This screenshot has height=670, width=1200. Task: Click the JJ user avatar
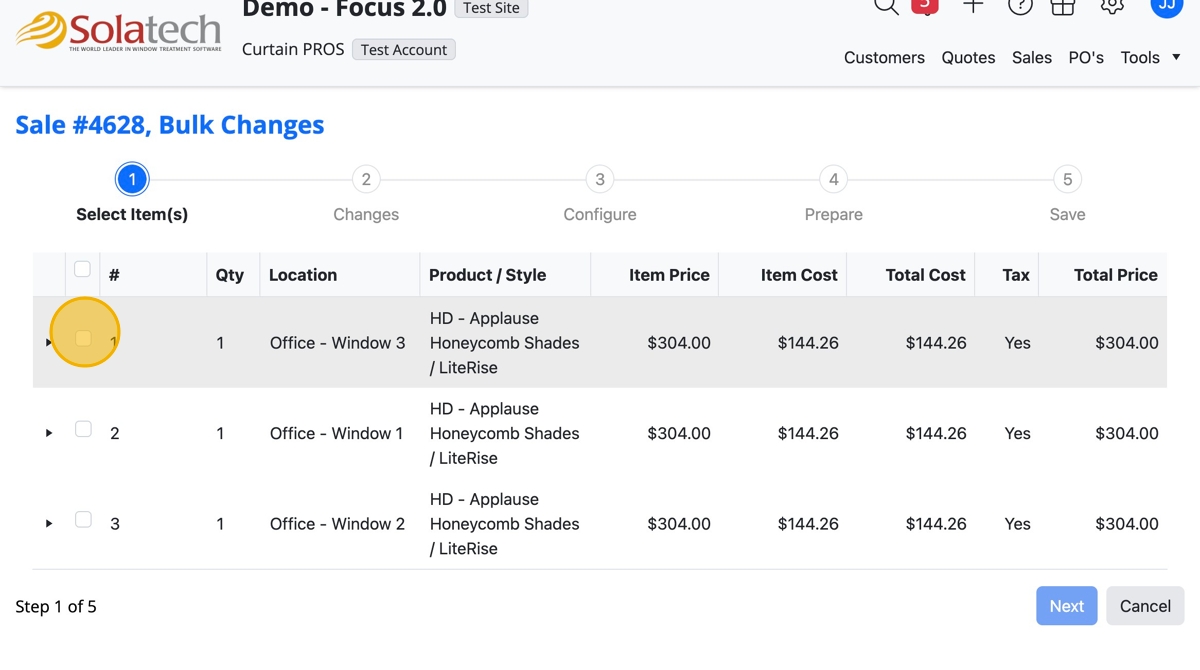[x=1167, y=6]
